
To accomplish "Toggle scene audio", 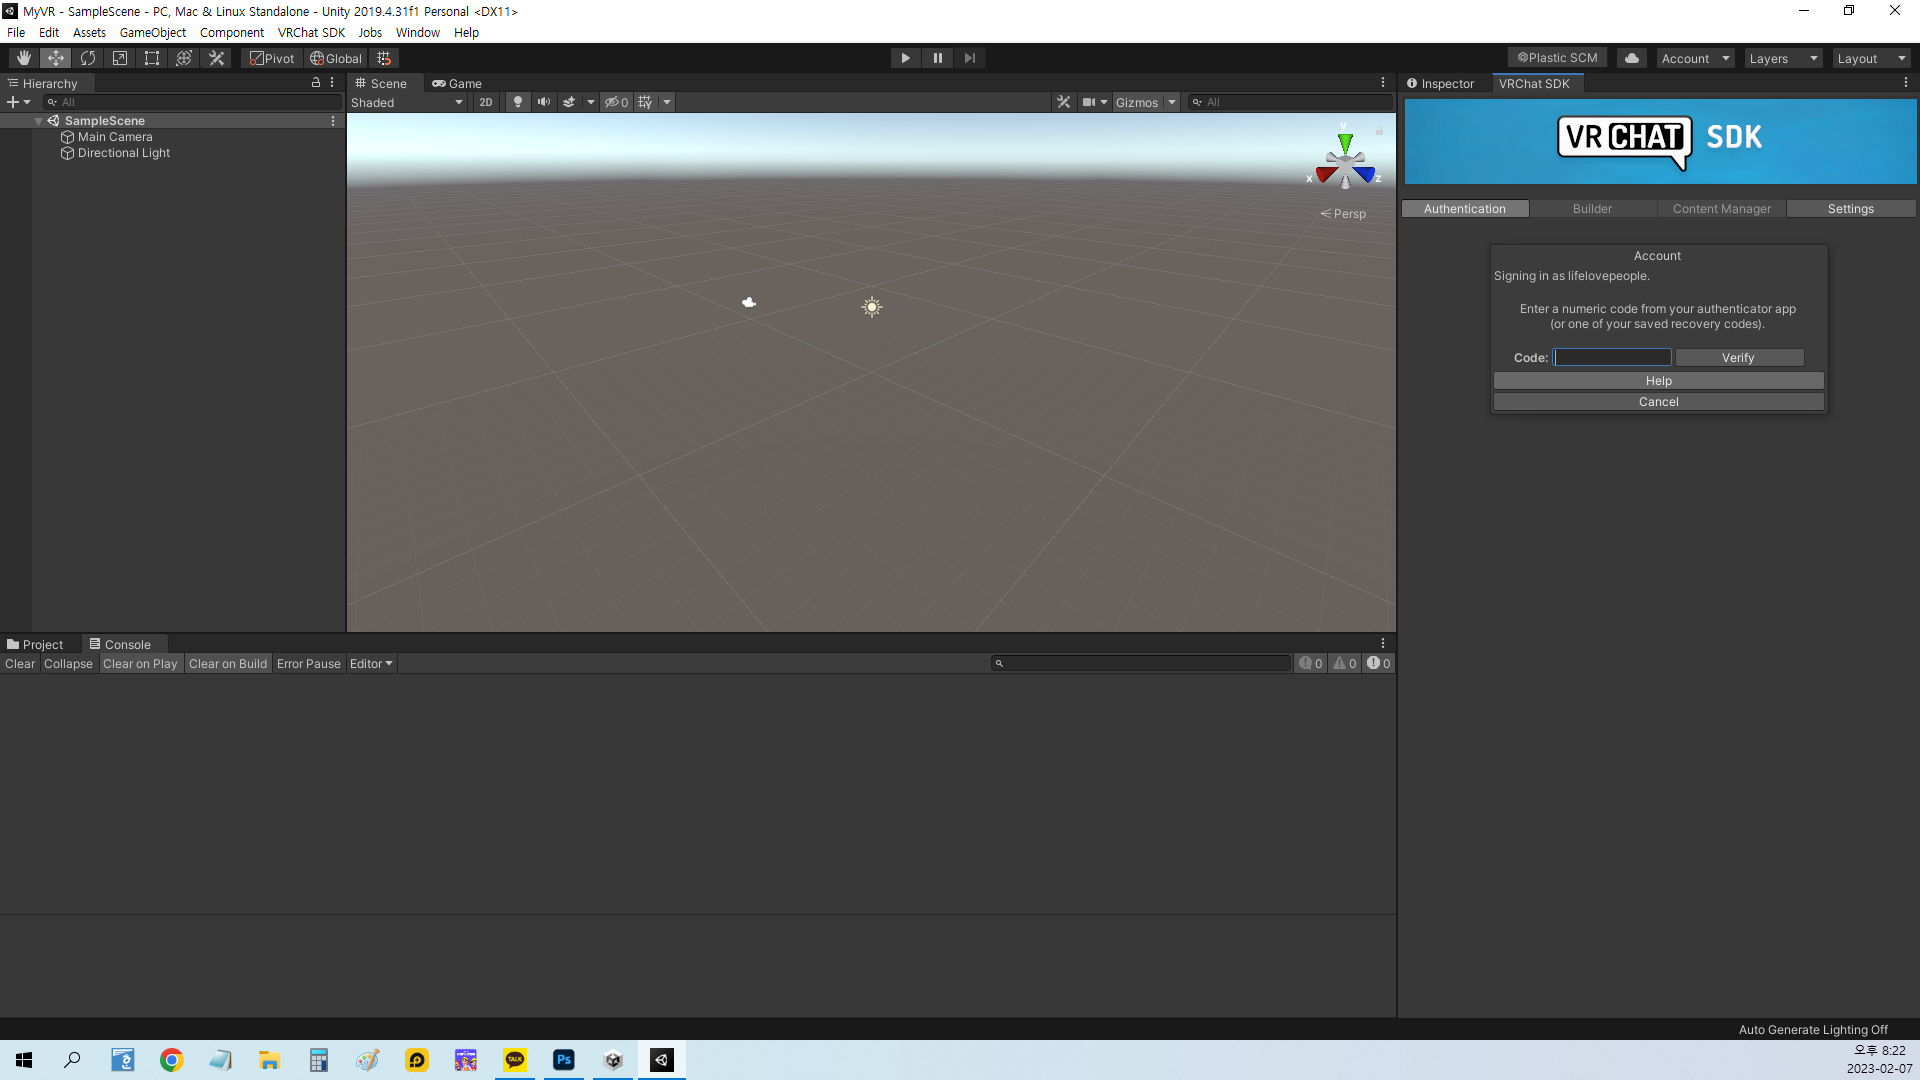I will pyautogui.click(x=543, y=102).
